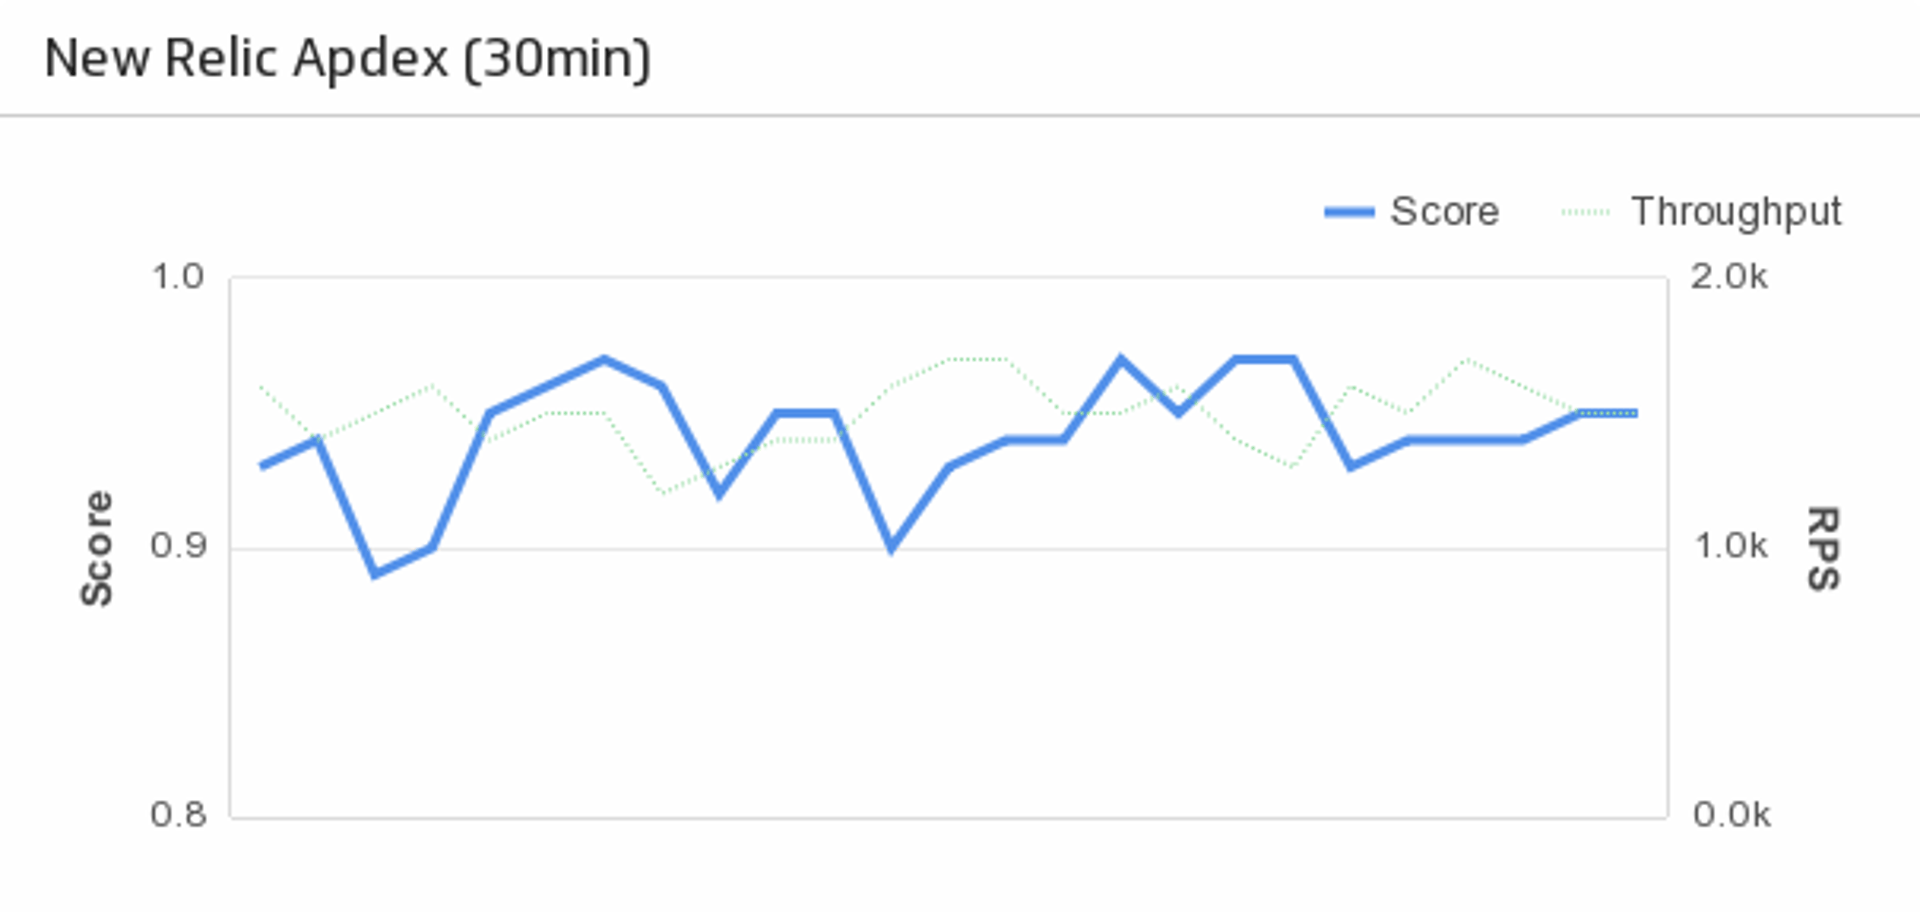
Task: Select the 0.0k label on RPS axis
Action: pos(1731,815)
